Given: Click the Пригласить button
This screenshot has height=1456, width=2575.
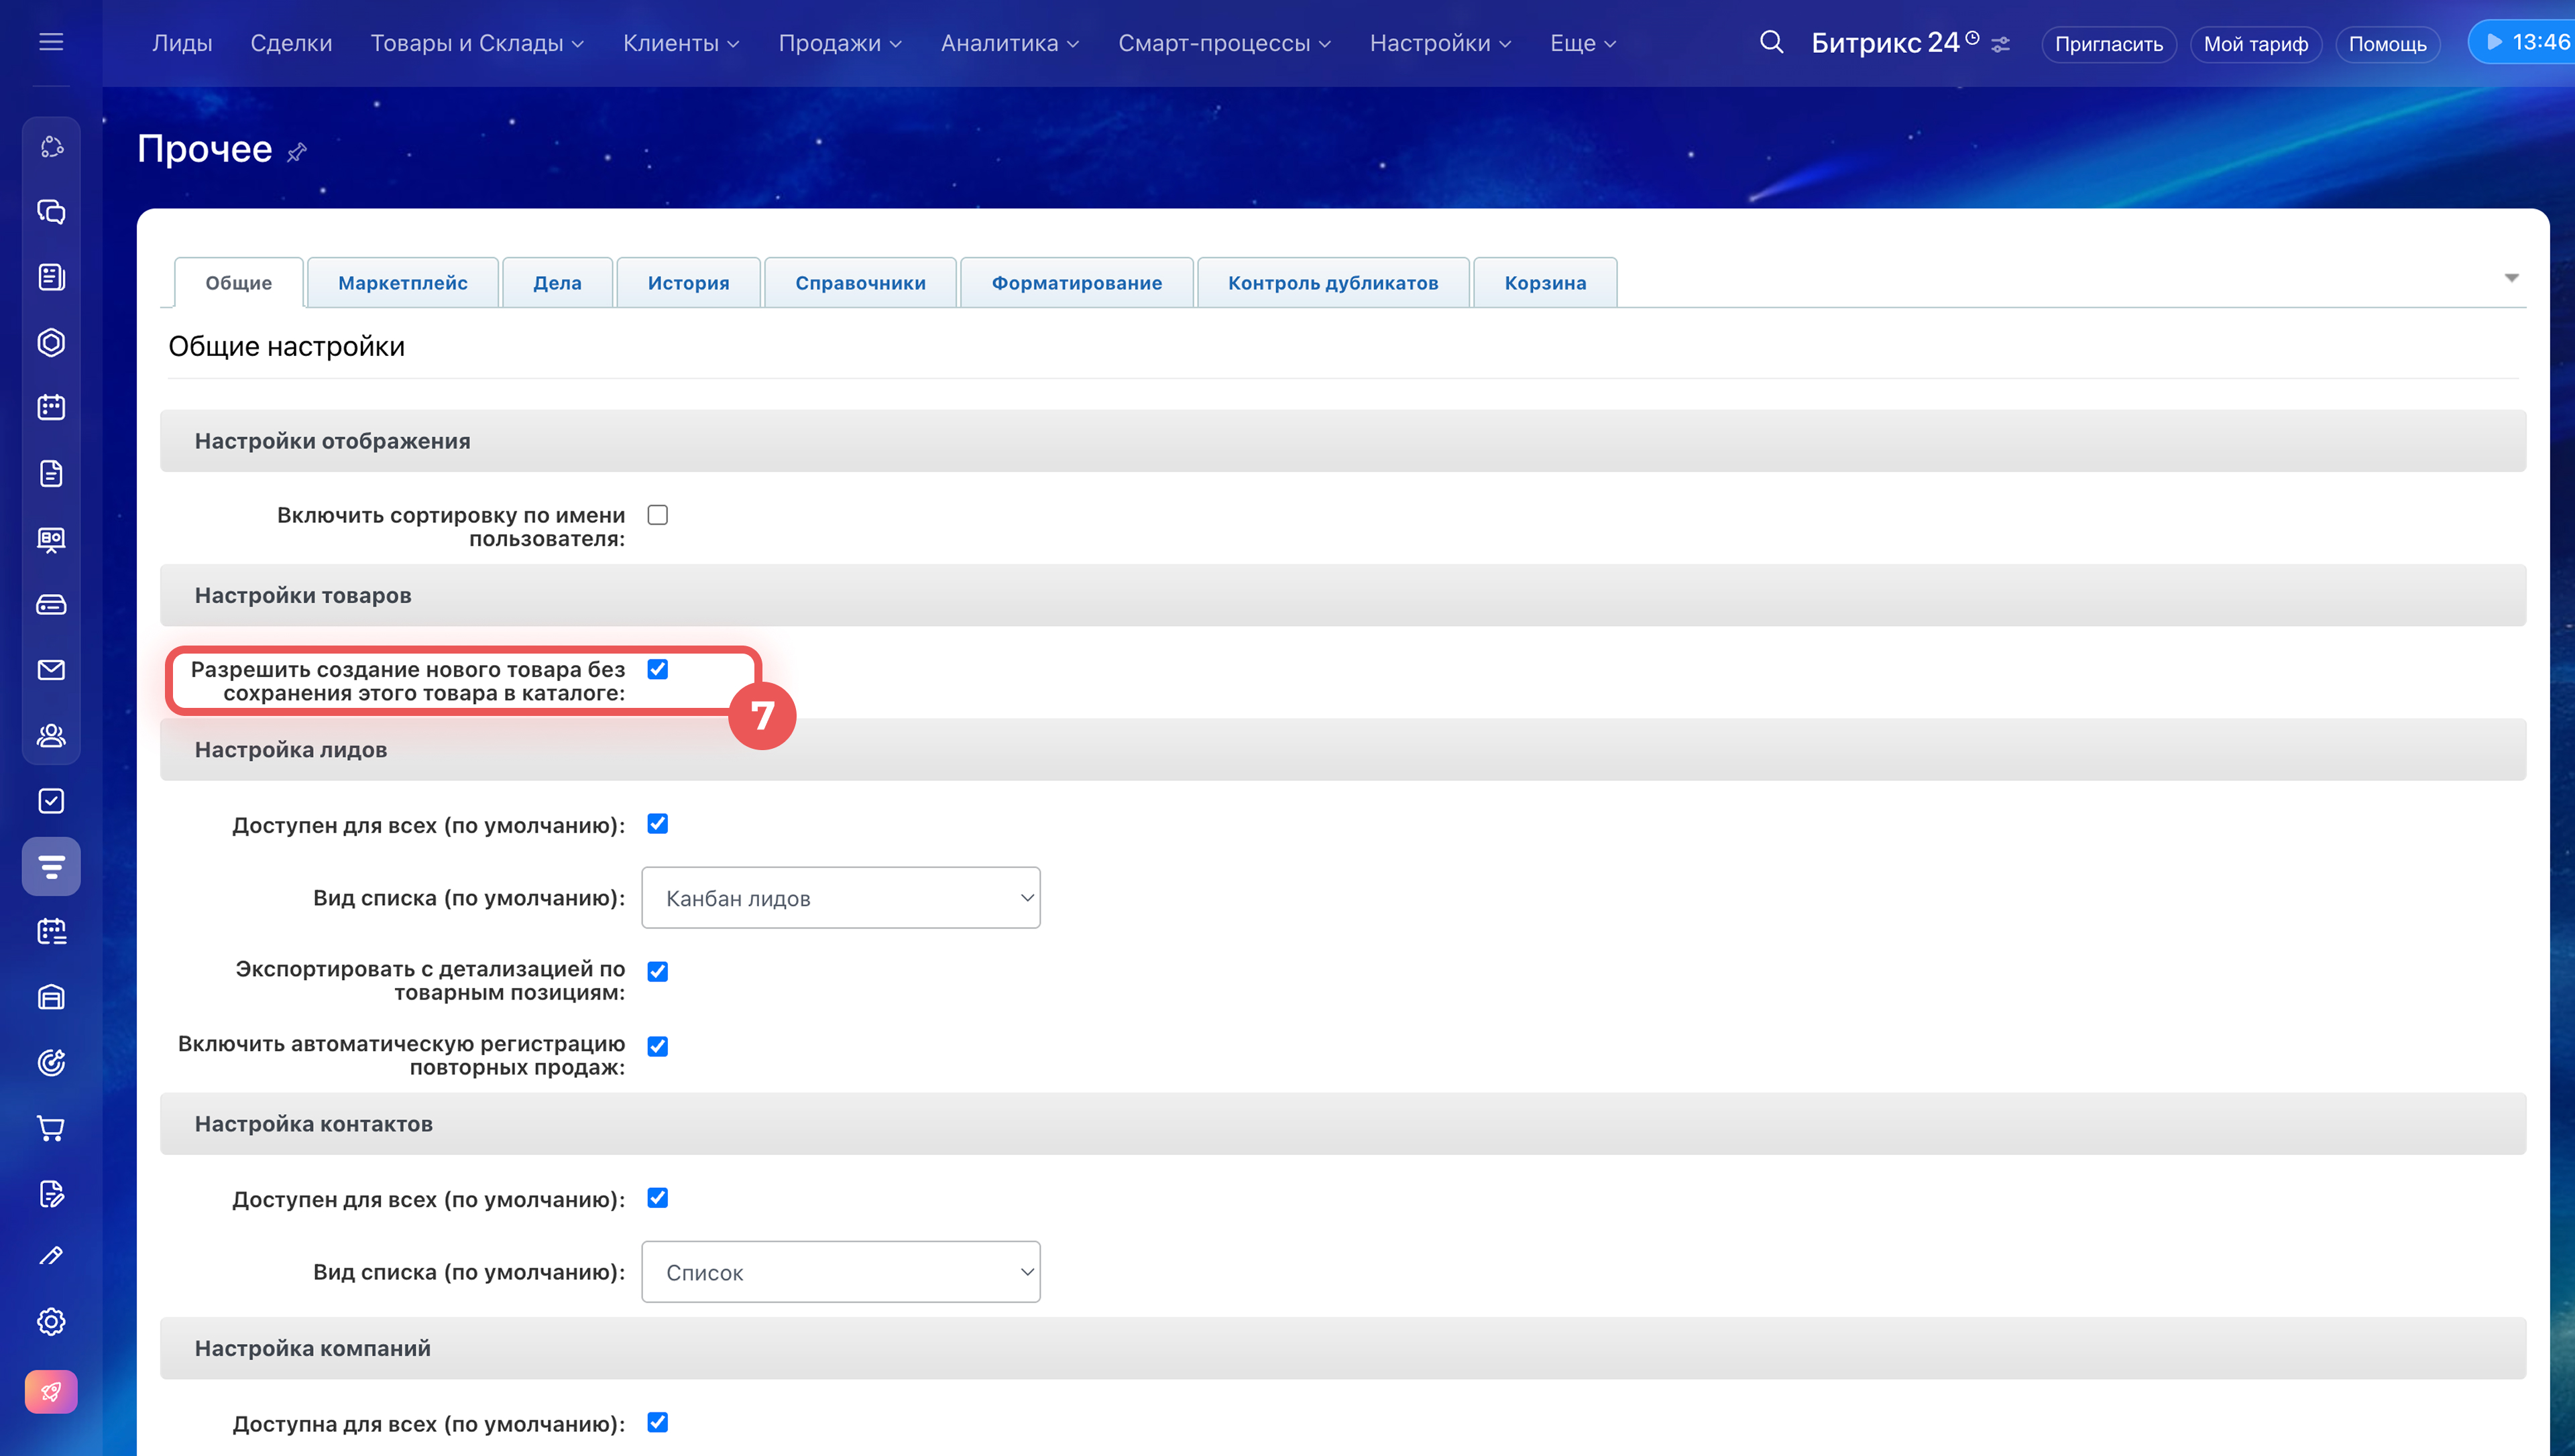Looking at the screenshot, I should 2108,44.
